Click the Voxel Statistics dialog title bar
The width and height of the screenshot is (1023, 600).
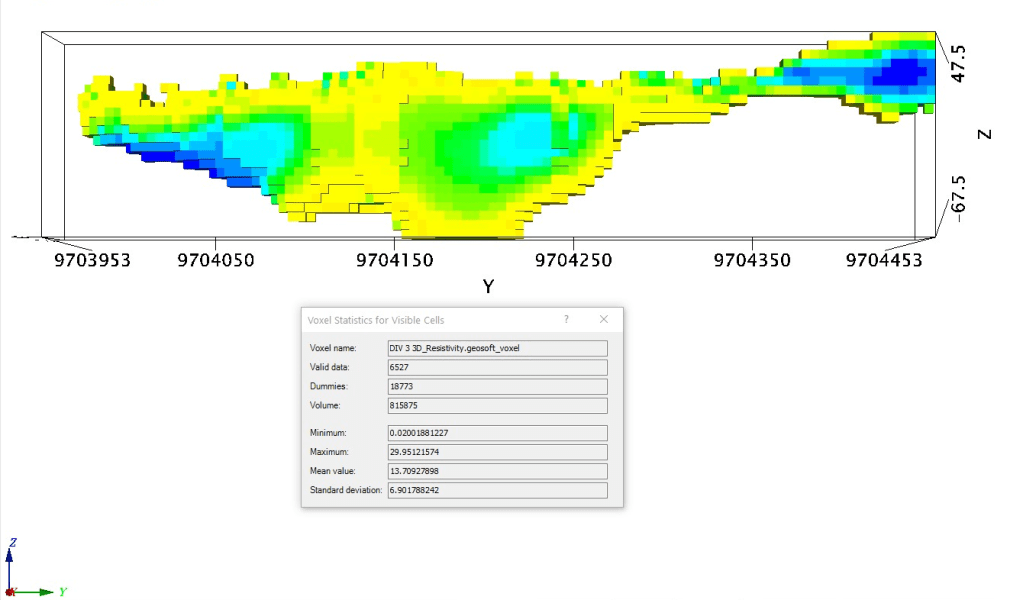coord(420,319)
